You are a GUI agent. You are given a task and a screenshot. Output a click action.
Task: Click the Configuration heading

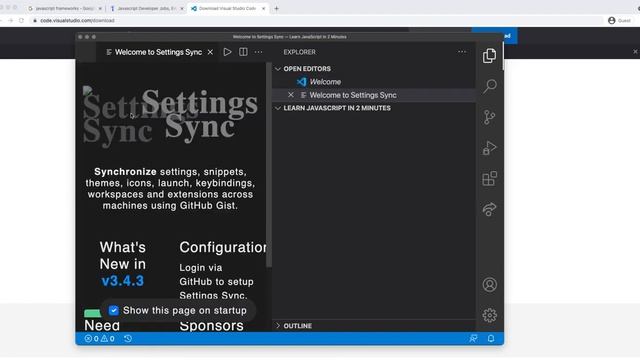click(x=223, y=247)
